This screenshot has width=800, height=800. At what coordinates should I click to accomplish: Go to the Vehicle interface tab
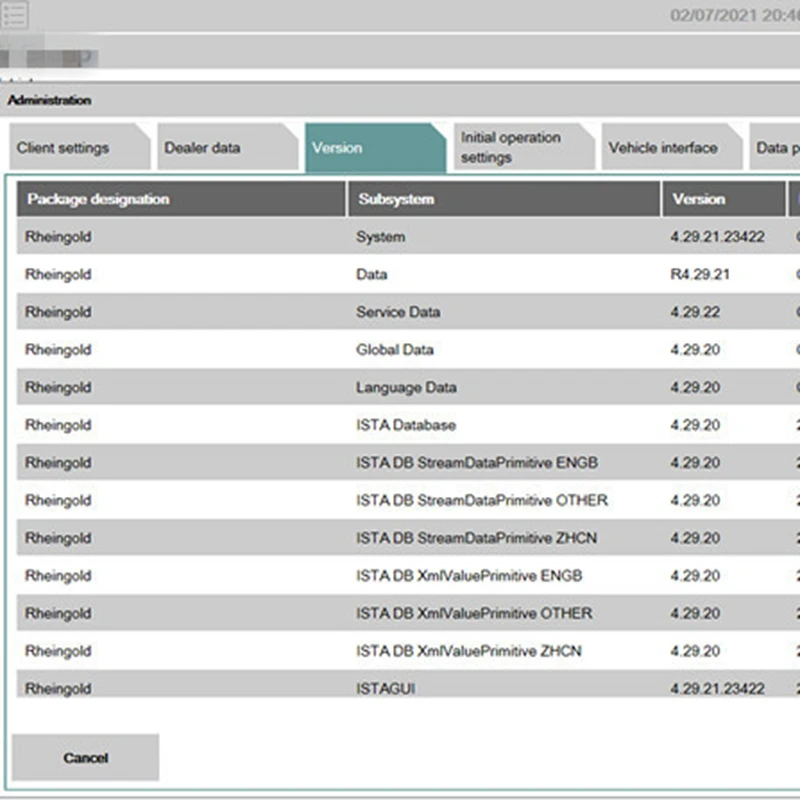point(672,147)
